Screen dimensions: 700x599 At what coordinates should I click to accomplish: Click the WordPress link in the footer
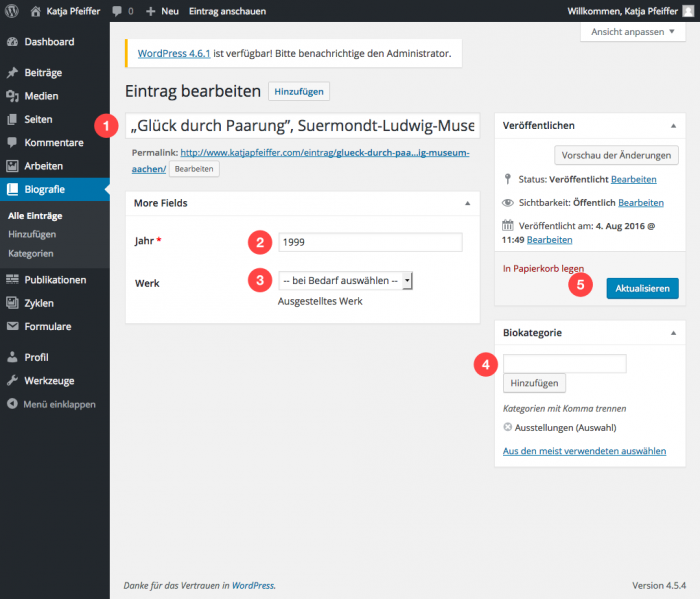tap(253, 586)
